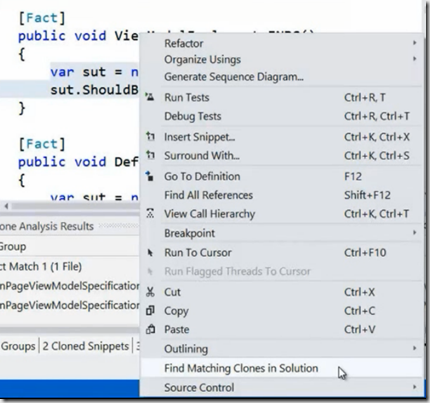Expand the Breakpoint submenu arrow
This screenshot has width=430, height=403.
(414, 232)
